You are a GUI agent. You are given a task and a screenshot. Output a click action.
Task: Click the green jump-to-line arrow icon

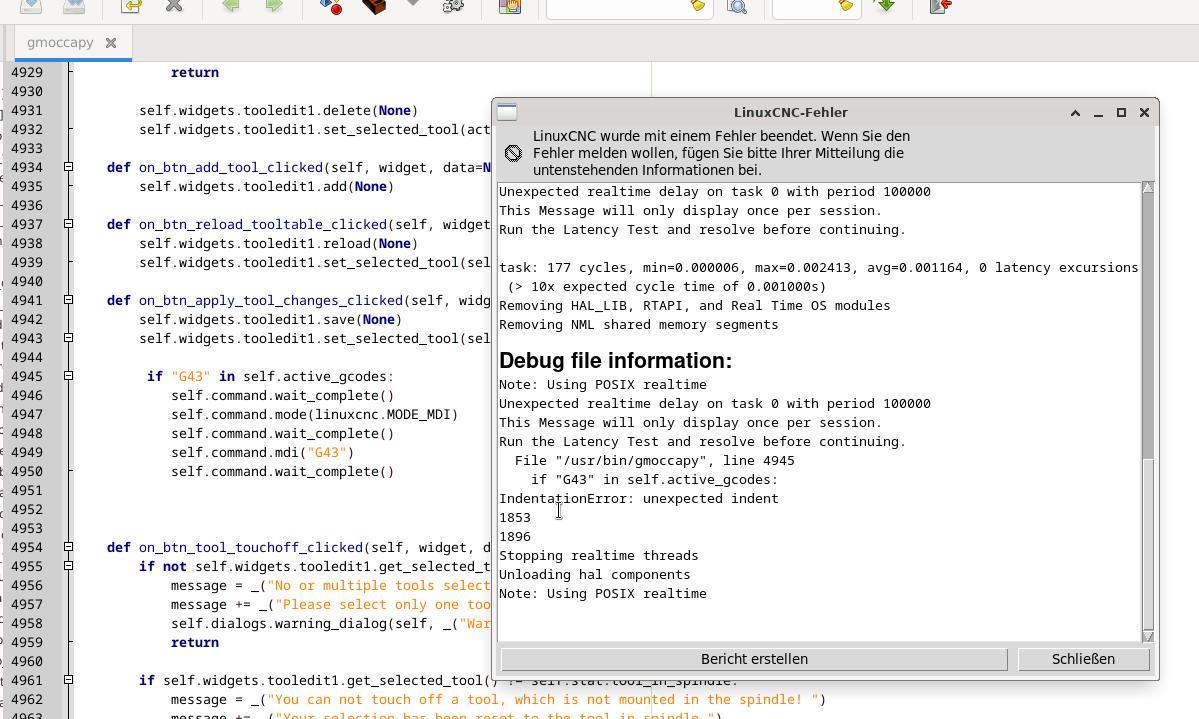click(885, 6)
